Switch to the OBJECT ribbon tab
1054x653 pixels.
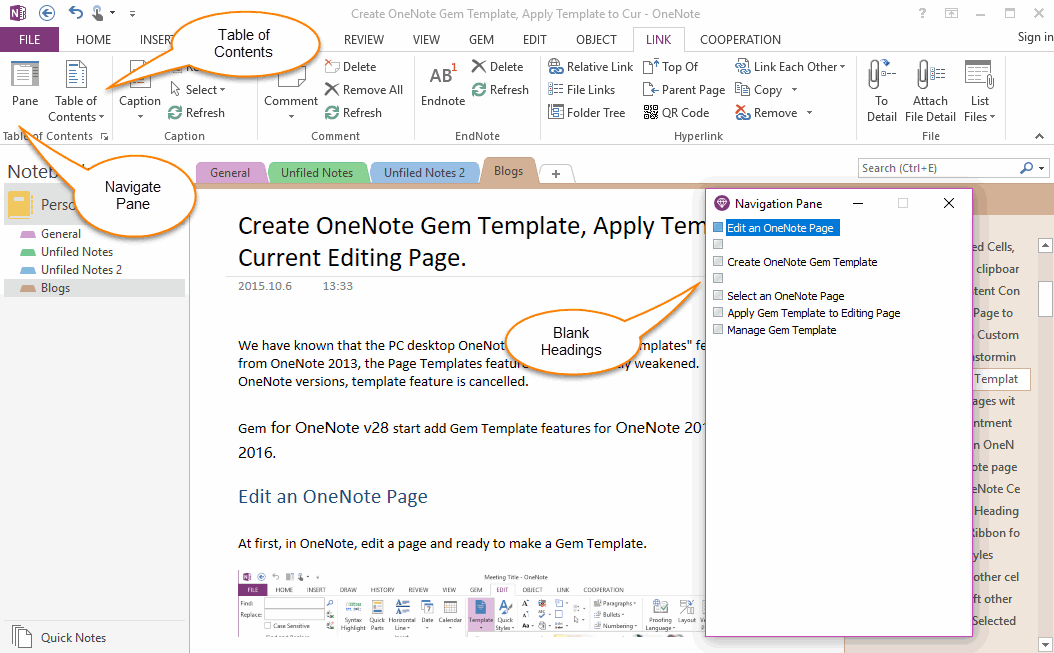(x=596, y=40)
